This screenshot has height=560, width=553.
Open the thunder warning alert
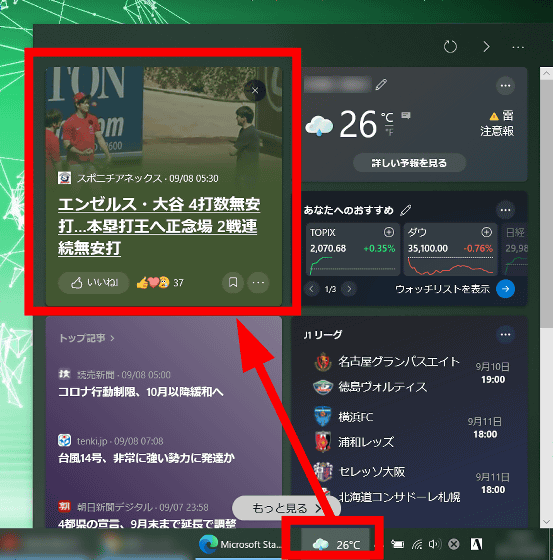click(x=498, y=123)
